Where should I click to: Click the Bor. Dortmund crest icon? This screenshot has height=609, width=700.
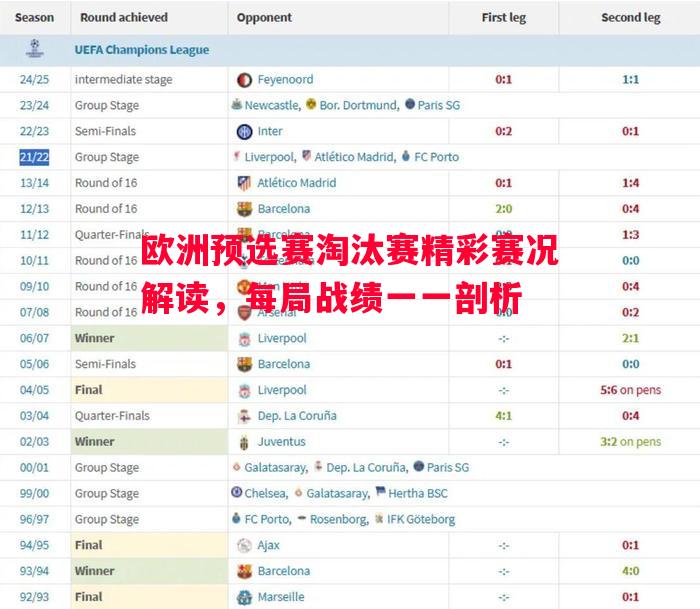point(311,104)
